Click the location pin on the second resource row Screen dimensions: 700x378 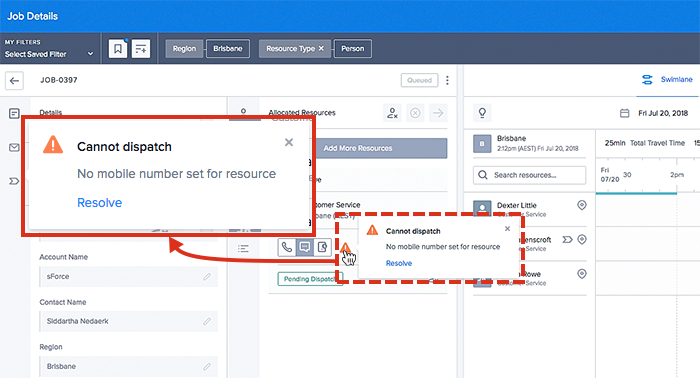pos(581,240)
